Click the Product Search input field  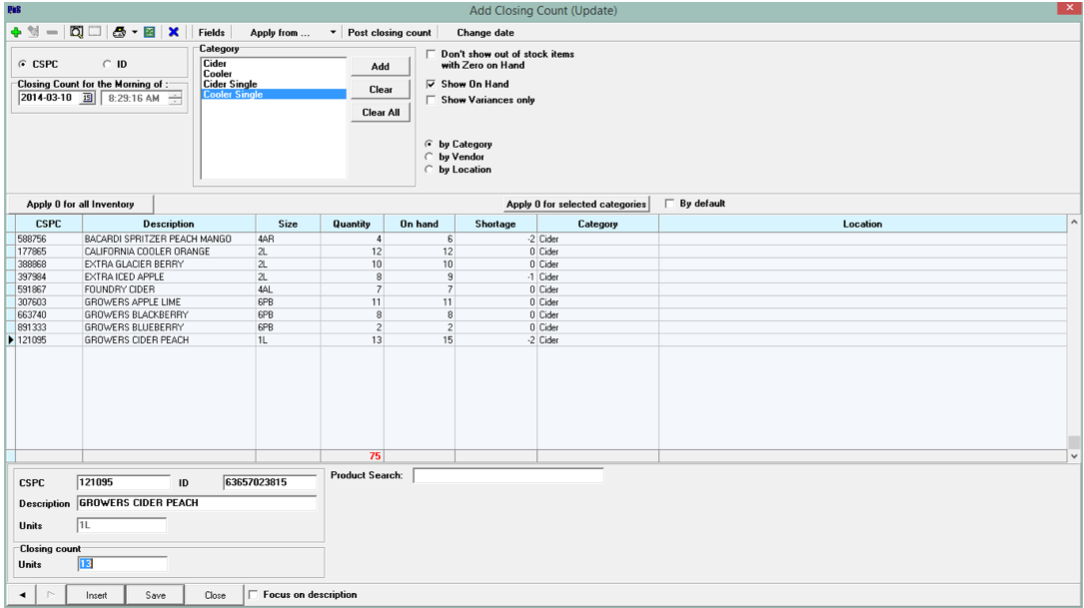pyautogui.click(x=508, y=475)
